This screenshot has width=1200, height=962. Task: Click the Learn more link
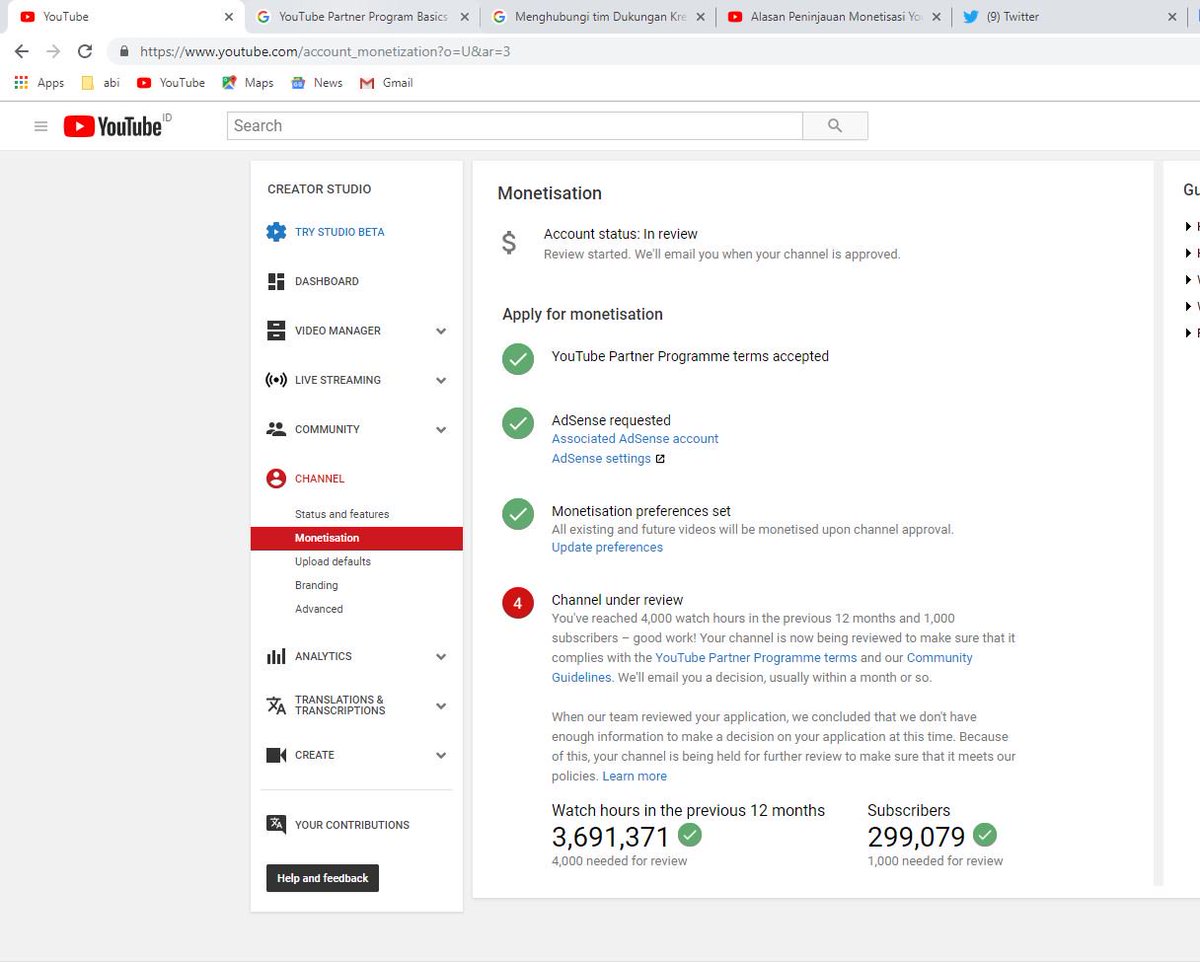(x=634, y=777)
